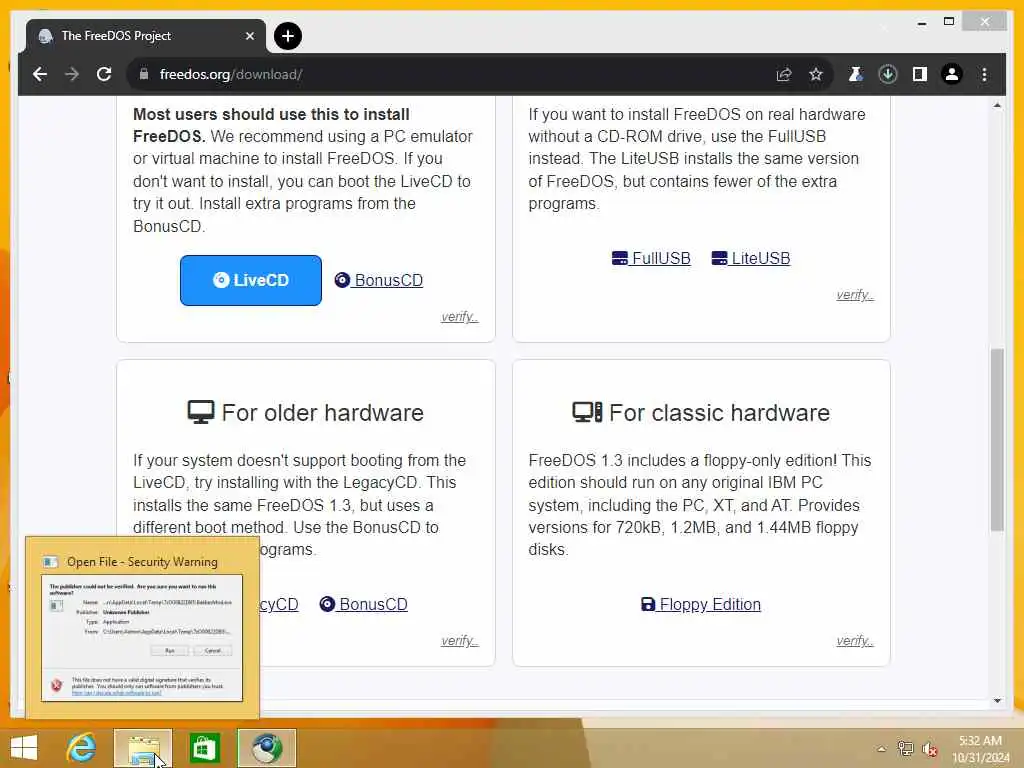
Task: Minimize the browser window
Action: pos(921,23)
